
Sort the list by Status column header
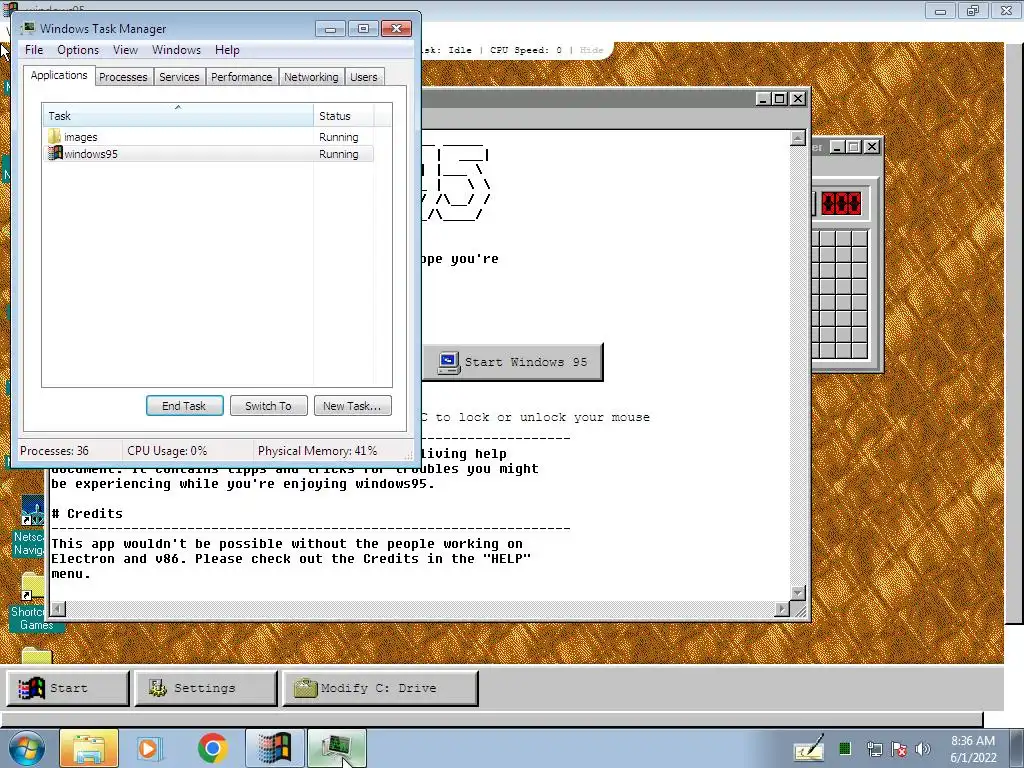click(344, 116)
